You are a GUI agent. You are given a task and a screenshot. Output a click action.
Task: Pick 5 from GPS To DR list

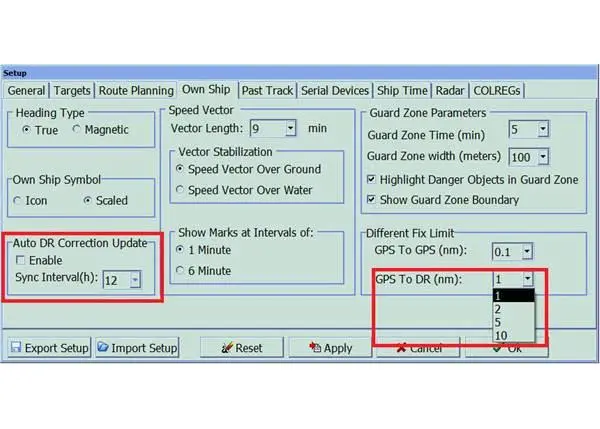(514, 322)
